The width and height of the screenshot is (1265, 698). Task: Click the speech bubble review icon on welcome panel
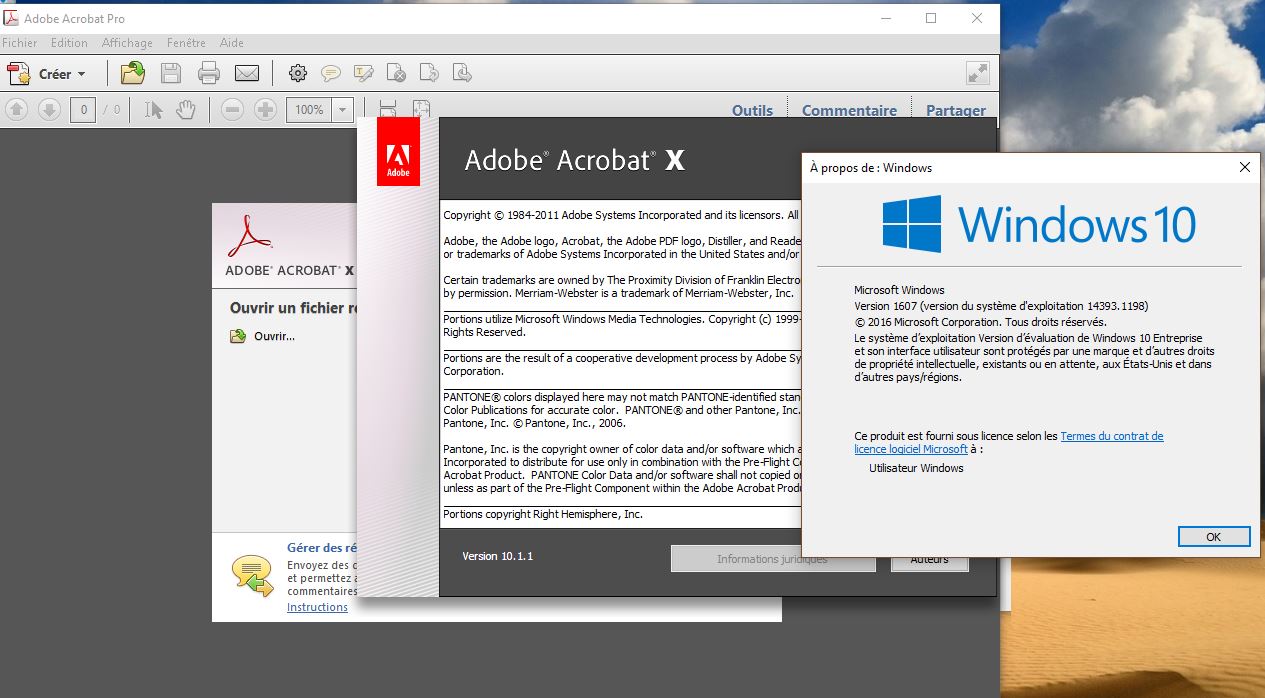[253, 576]
